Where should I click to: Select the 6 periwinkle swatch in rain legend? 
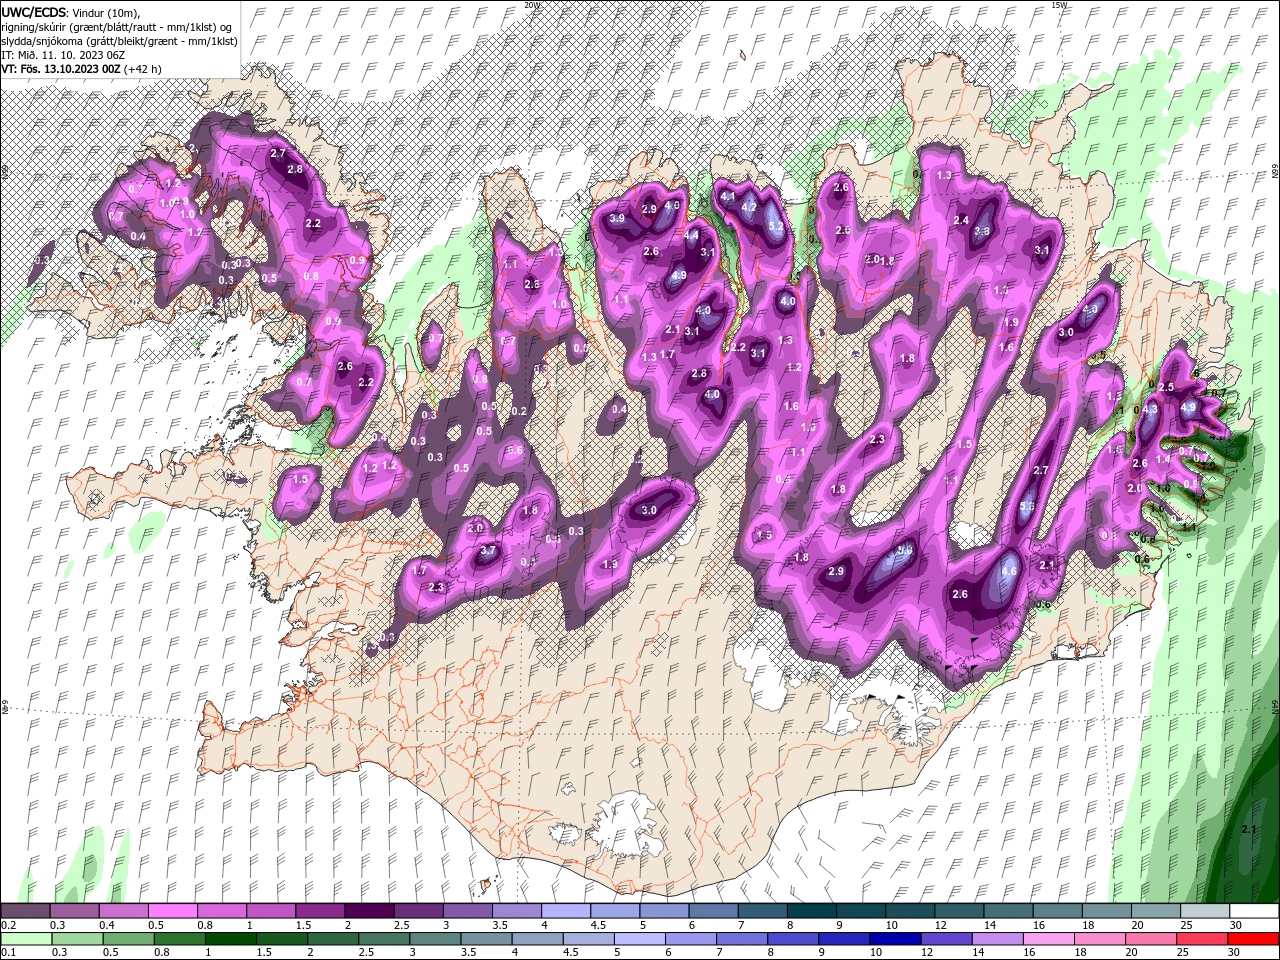click(x=691, y=938)
